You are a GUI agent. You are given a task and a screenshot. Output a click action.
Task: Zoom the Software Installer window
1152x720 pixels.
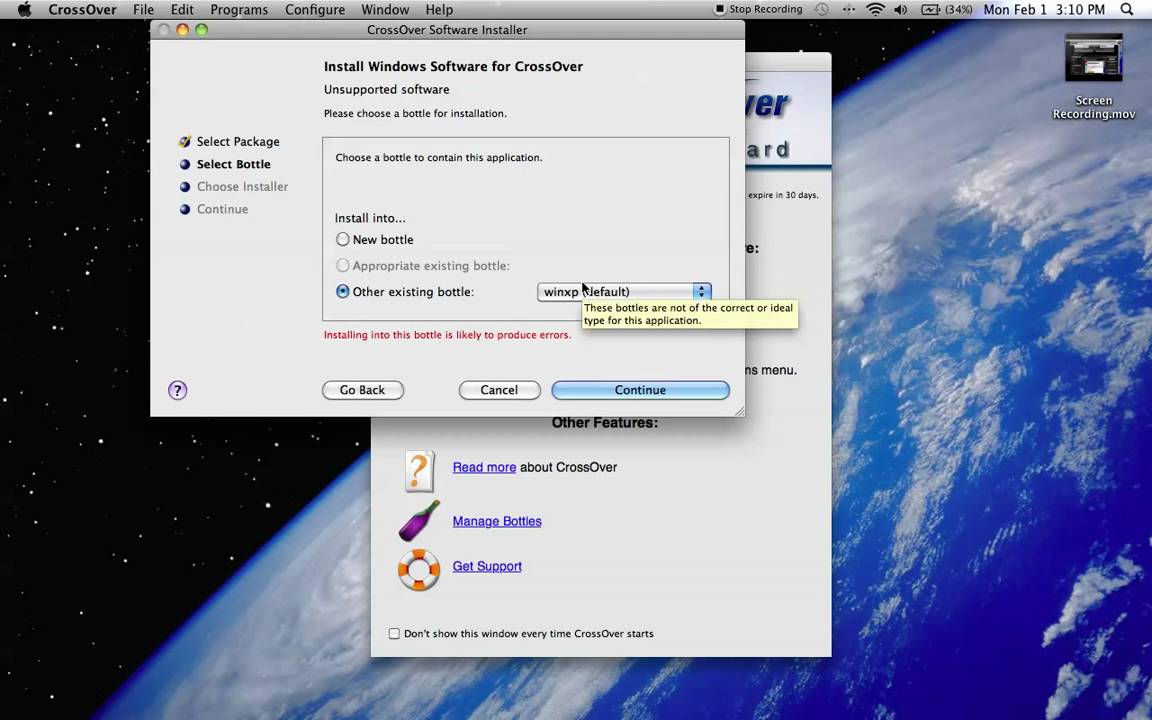point(201,29)
